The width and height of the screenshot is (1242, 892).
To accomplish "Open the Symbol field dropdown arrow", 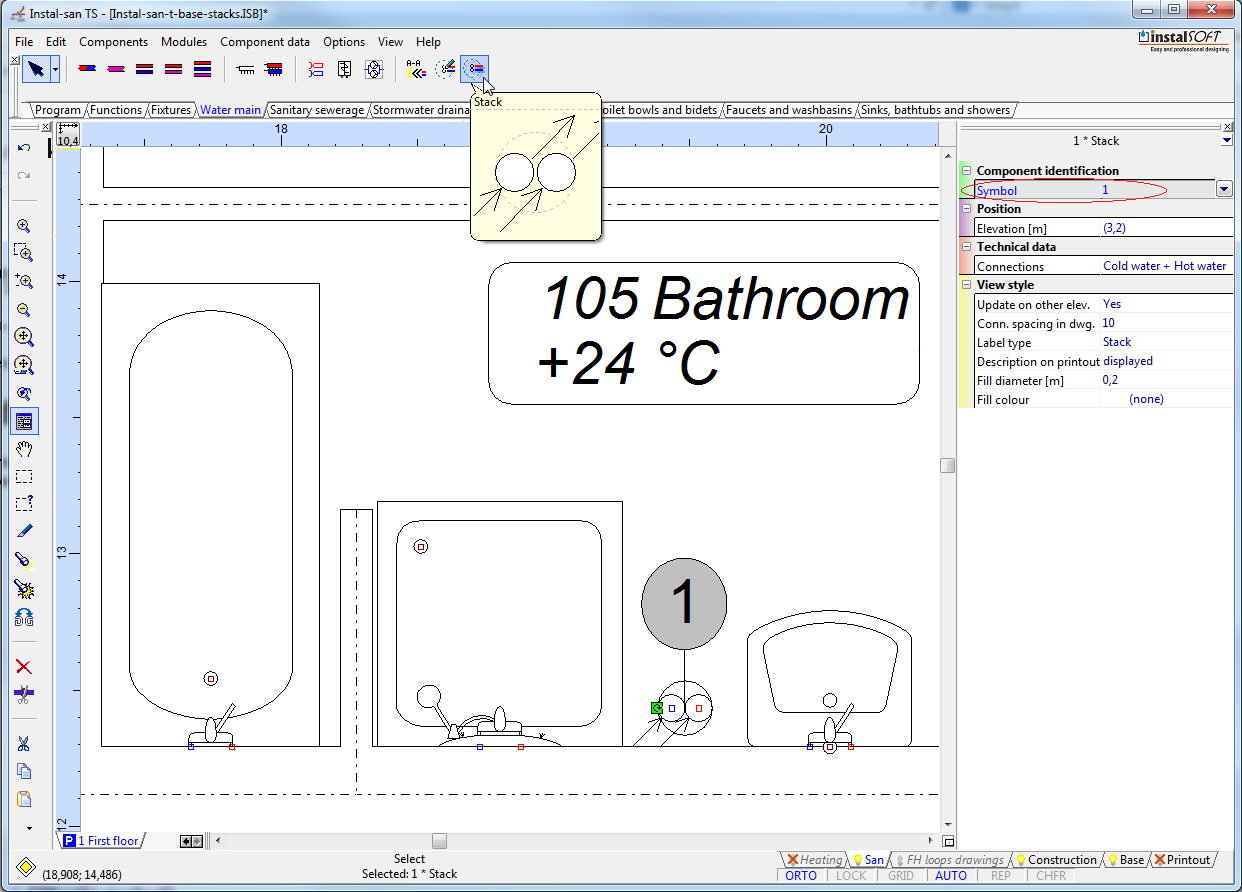I will 1224,190.
